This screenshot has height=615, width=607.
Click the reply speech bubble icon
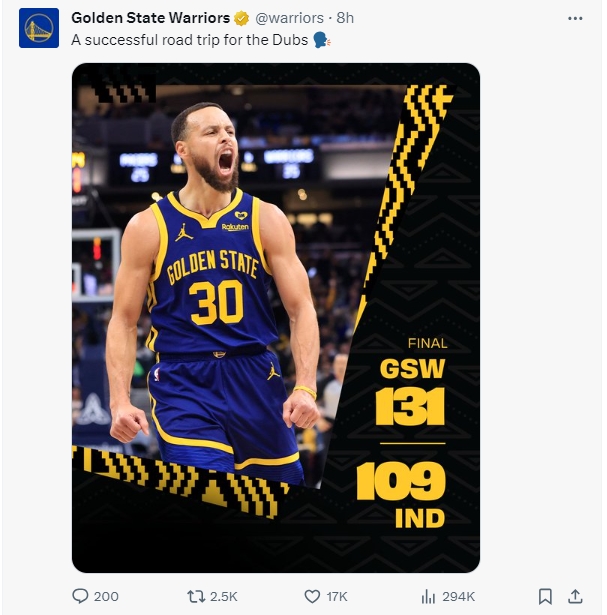tap(81, 596)
